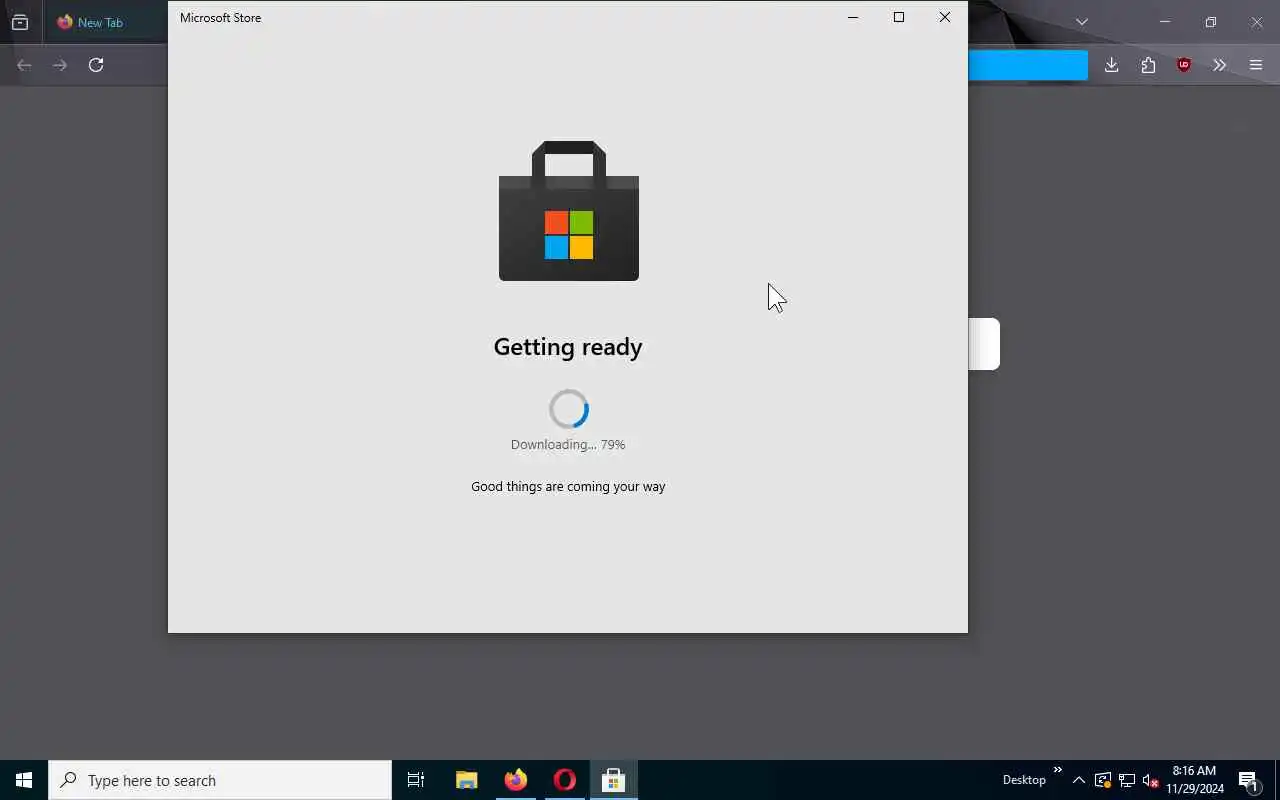1280x800 pixels.
Task: Go forward in Firefox
Action: [x=60, y=65]
